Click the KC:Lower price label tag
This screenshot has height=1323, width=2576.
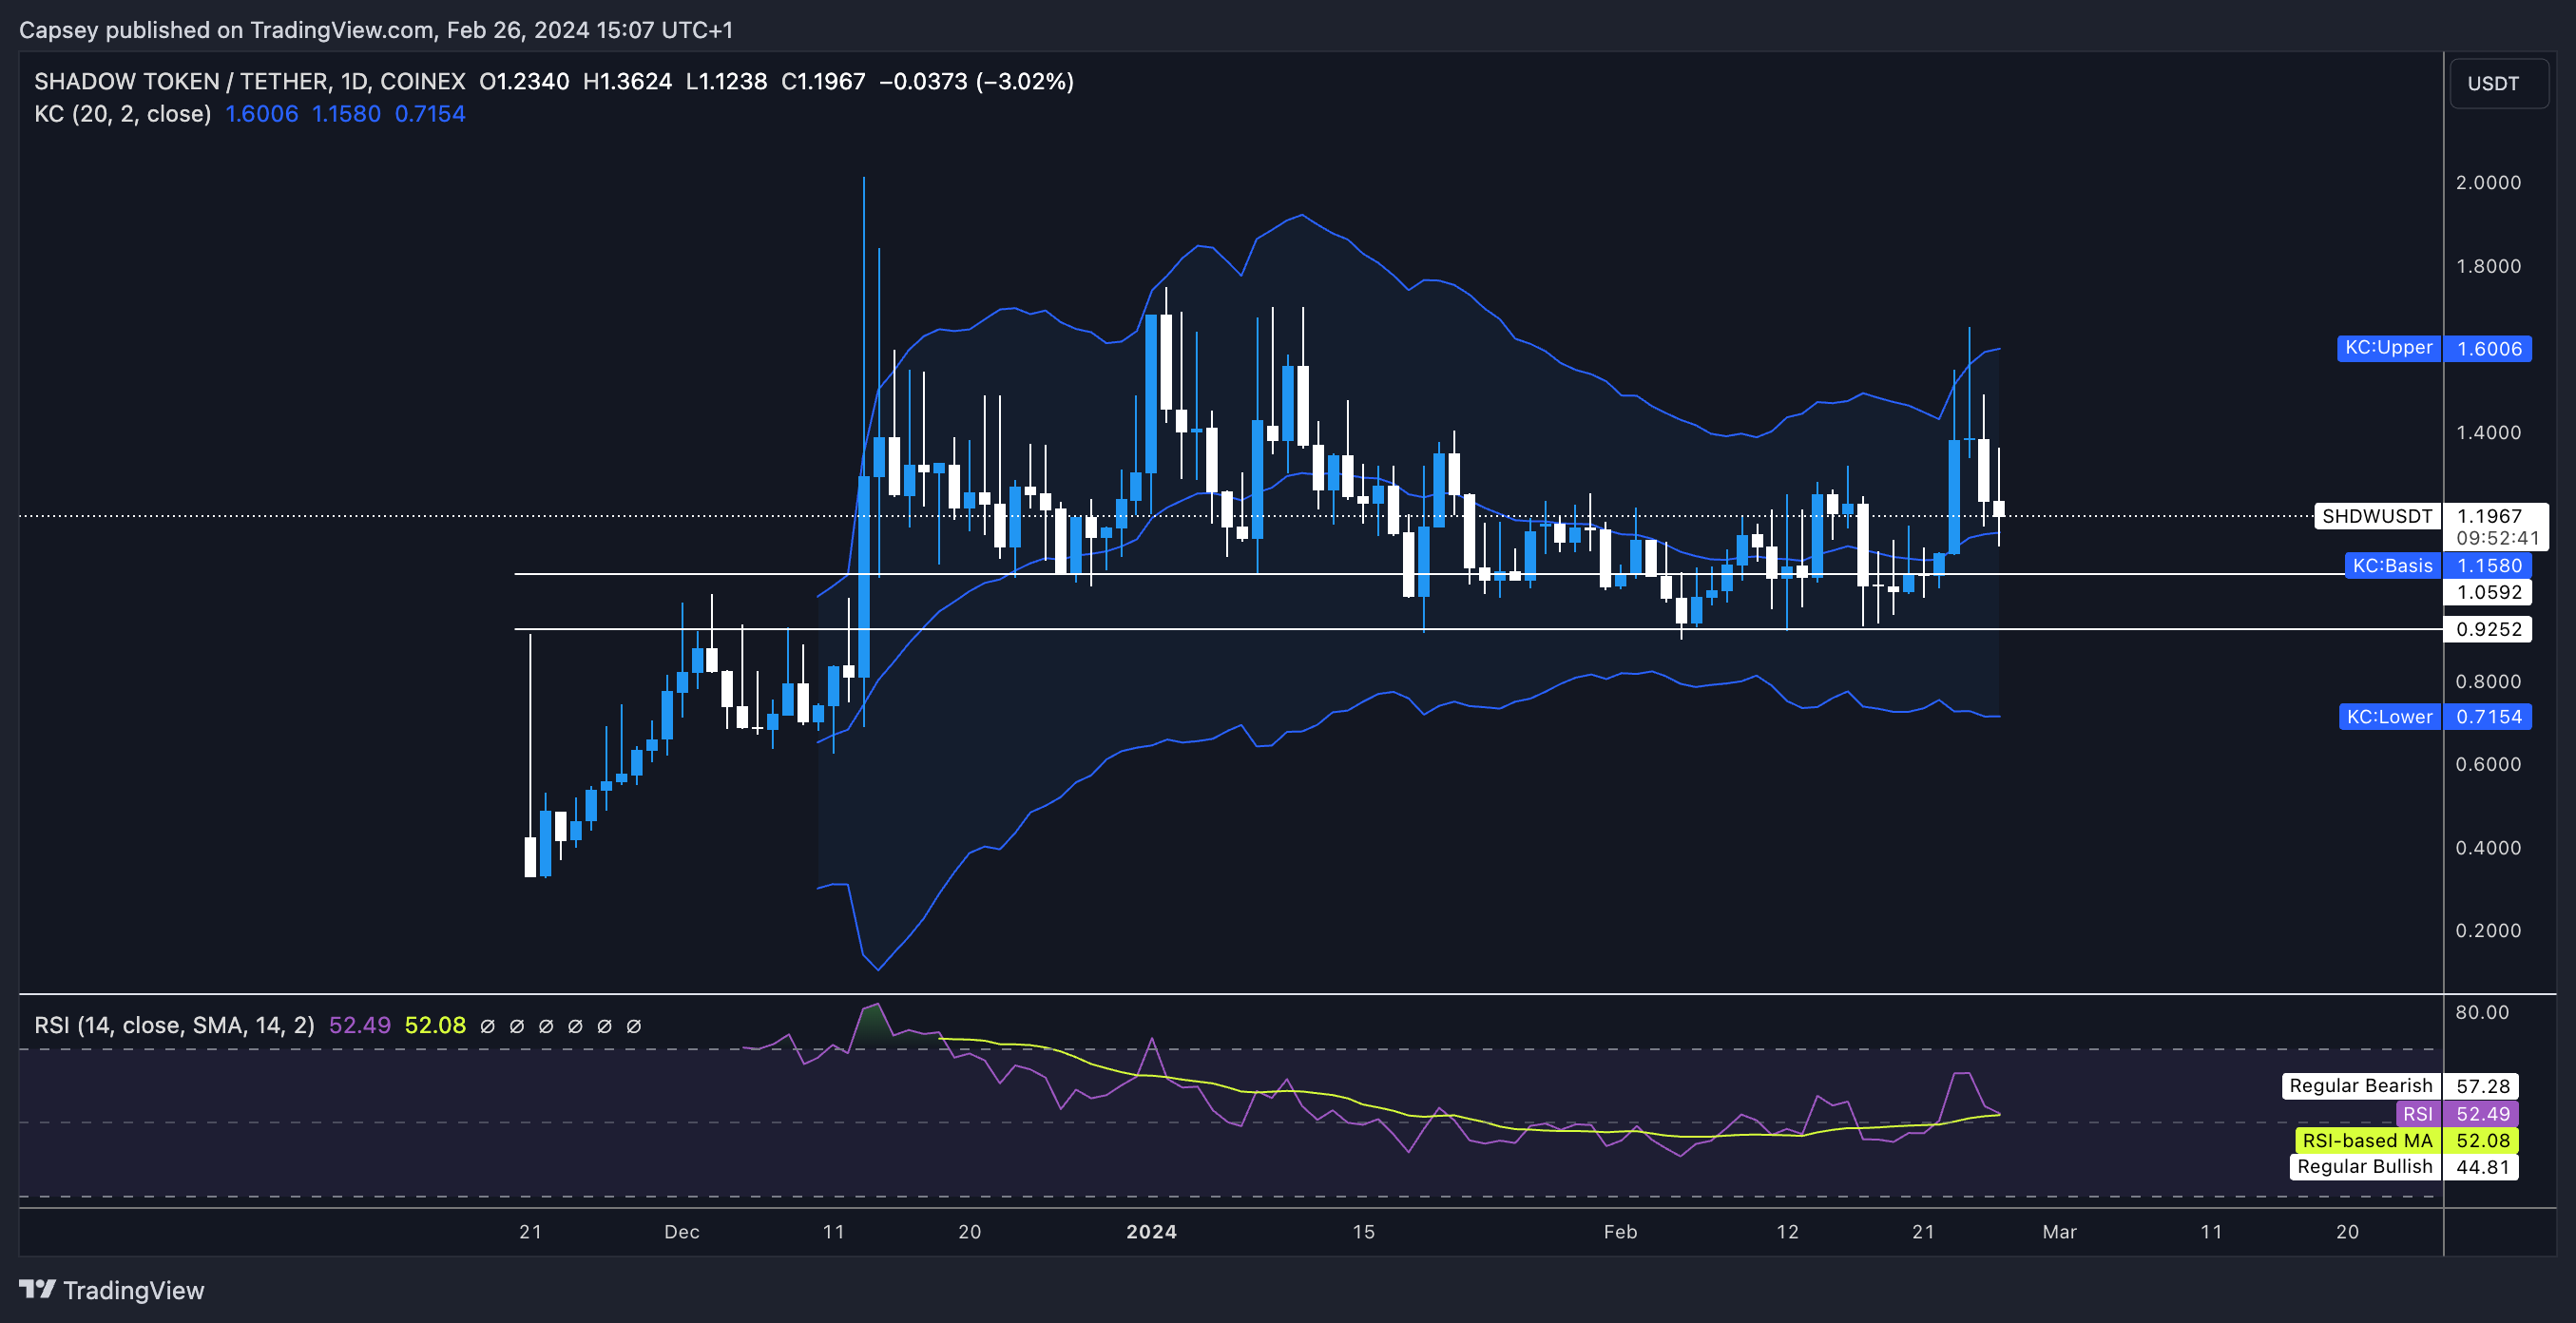2389,717
